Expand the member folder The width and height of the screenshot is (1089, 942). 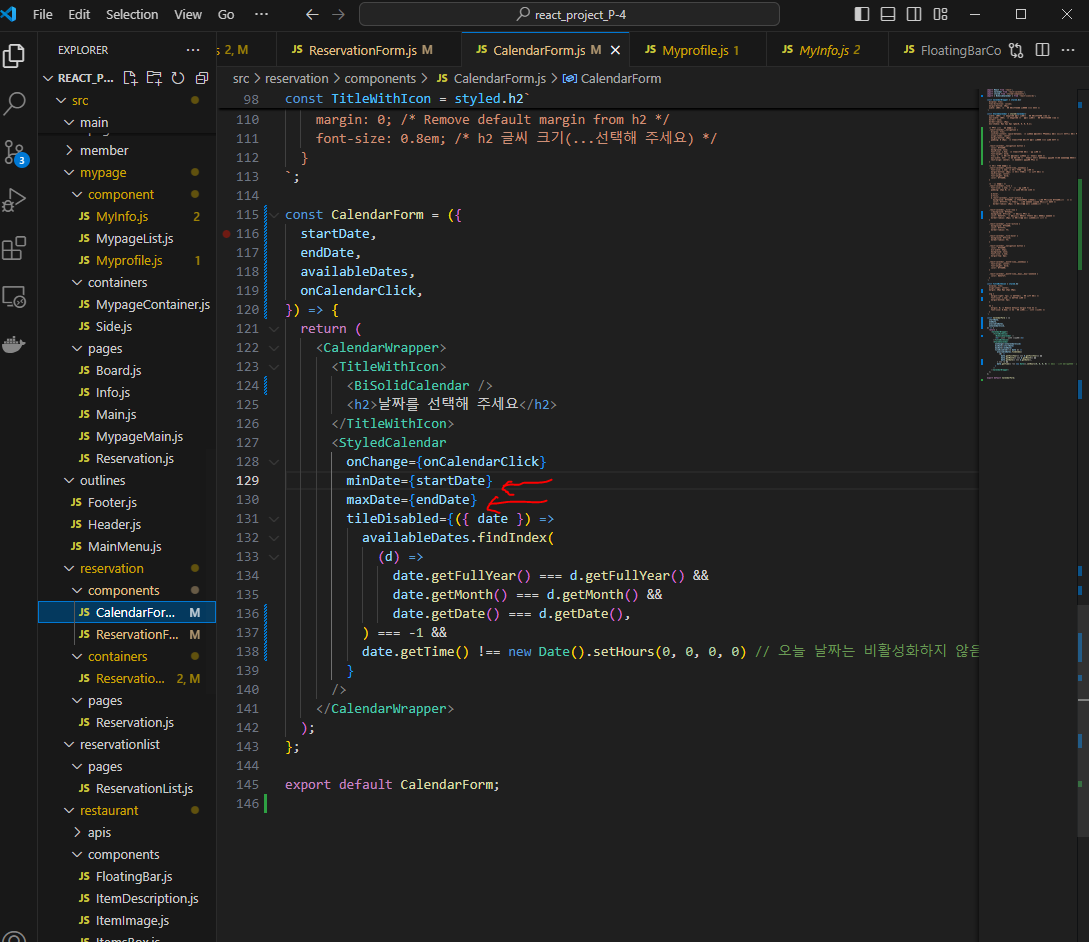coord(103,151)
